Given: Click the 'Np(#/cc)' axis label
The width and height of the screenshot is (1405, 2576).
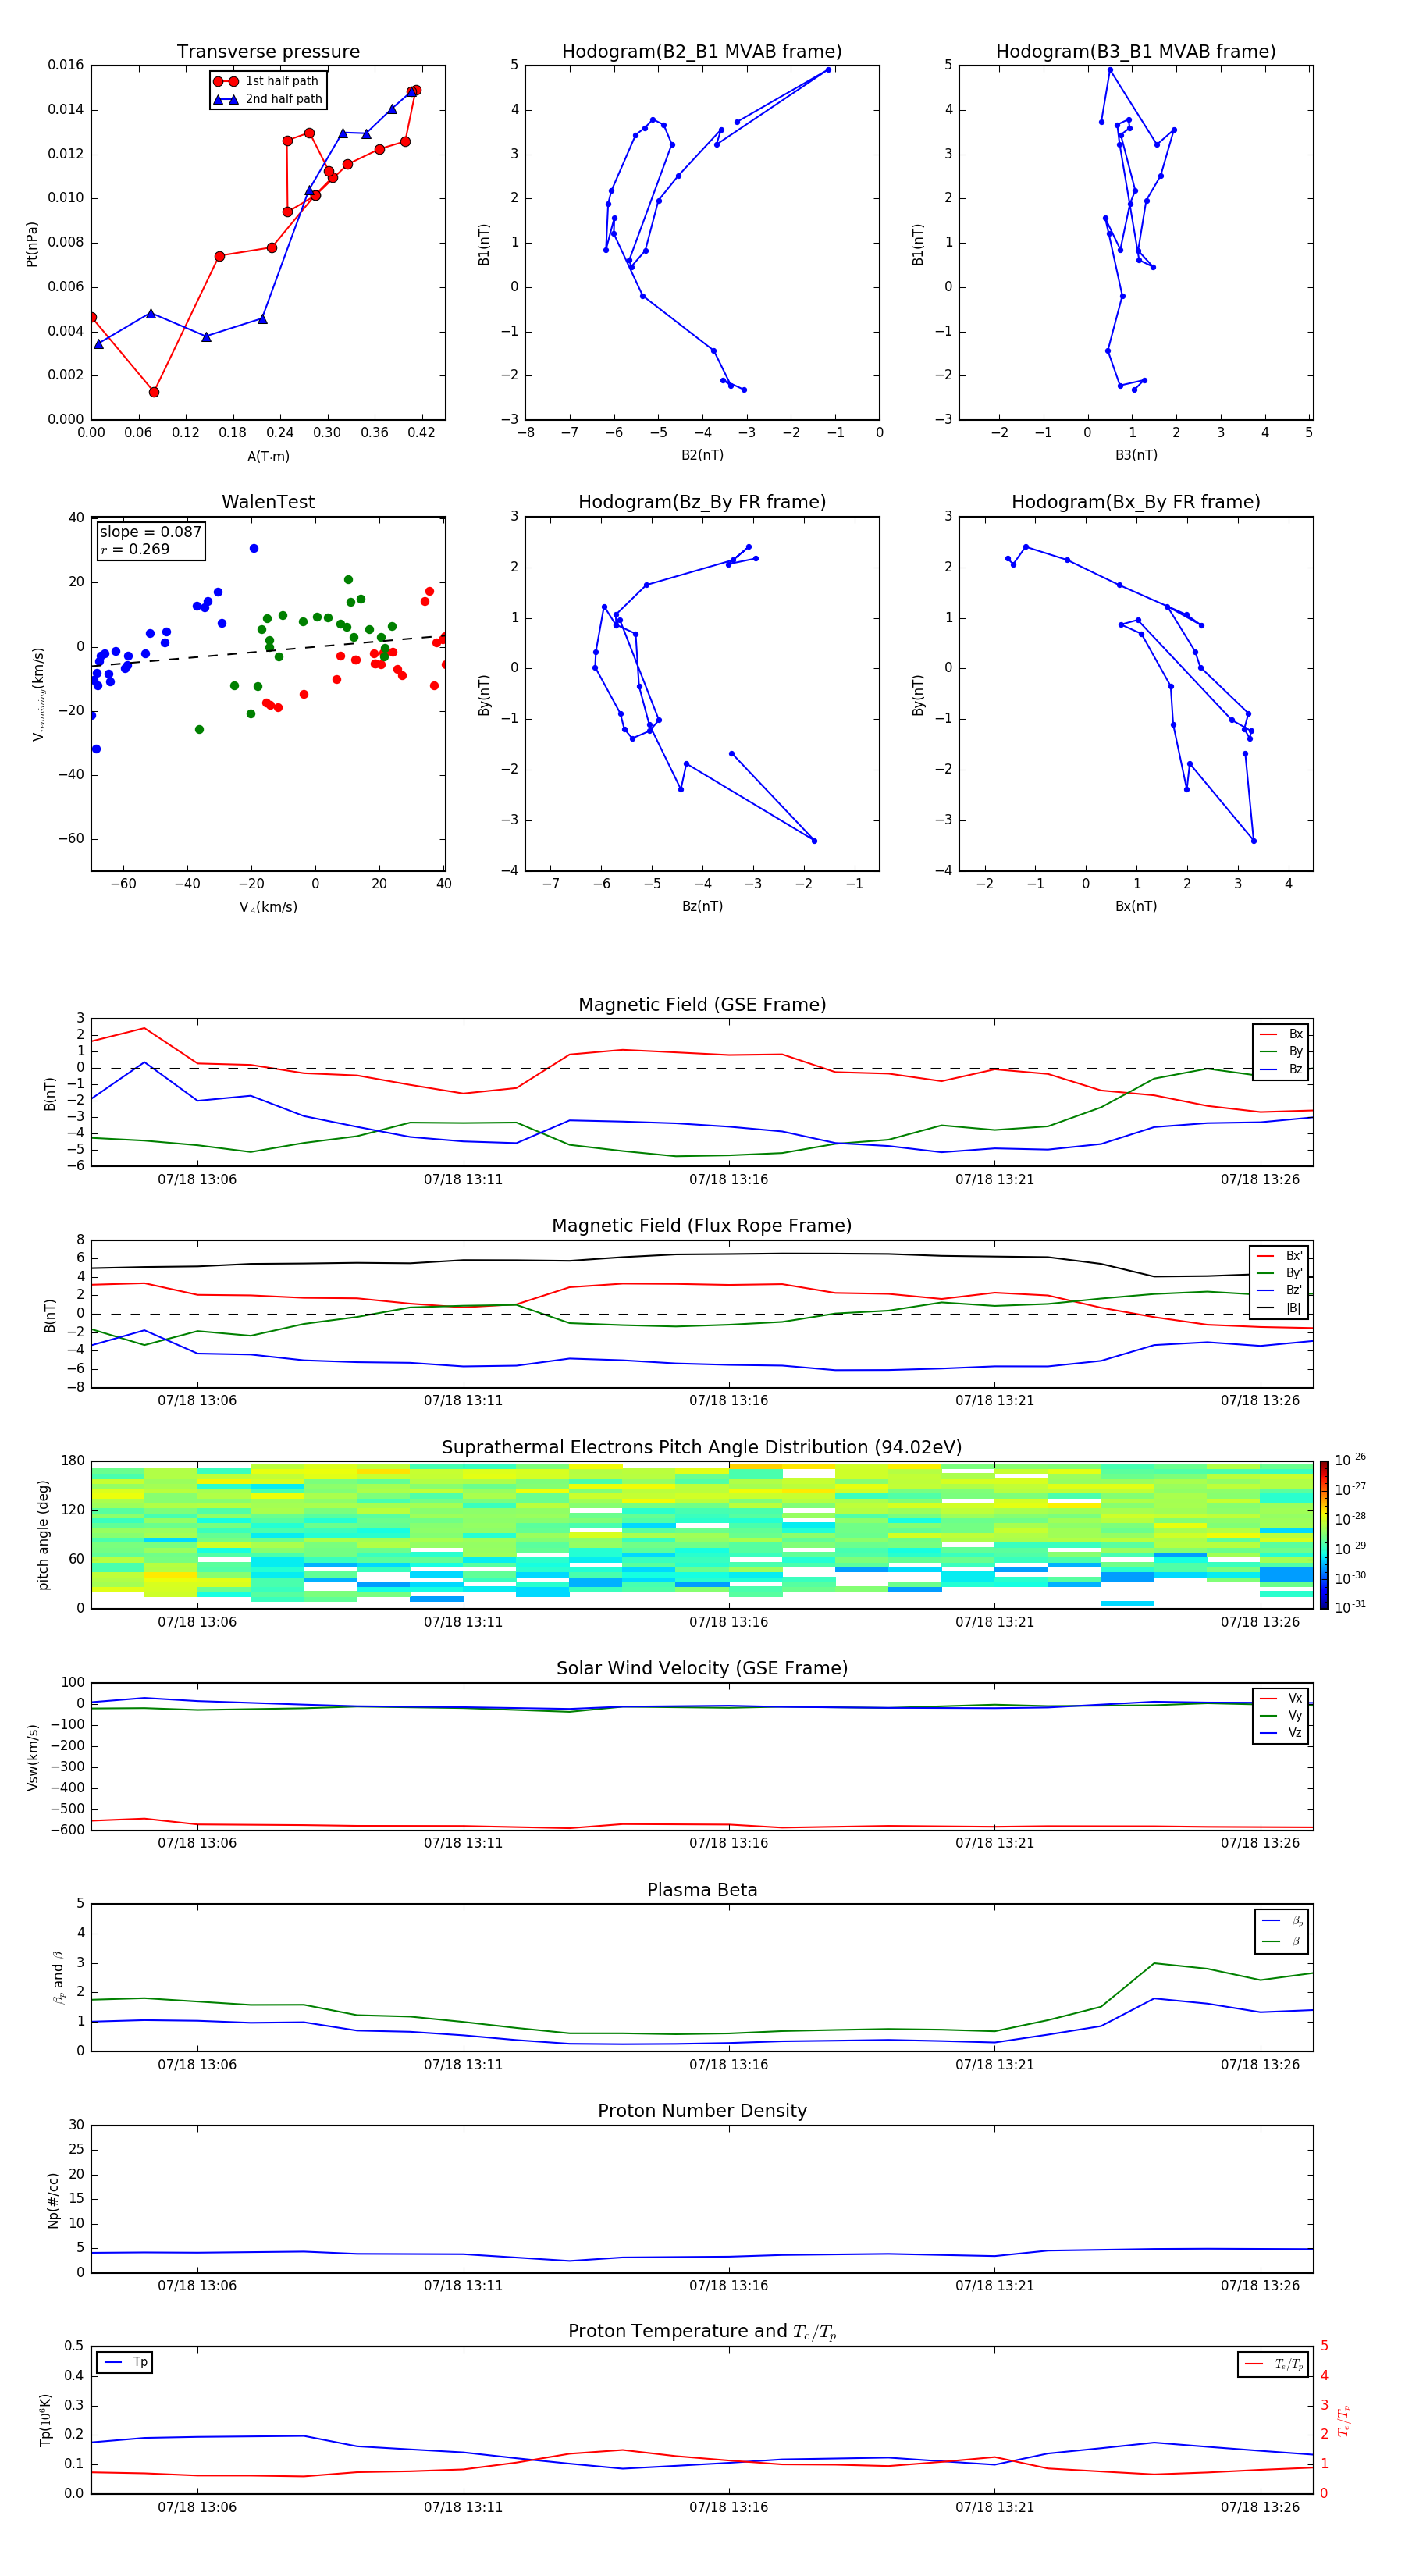Looking at the screenshot, I should (53, 2200).
